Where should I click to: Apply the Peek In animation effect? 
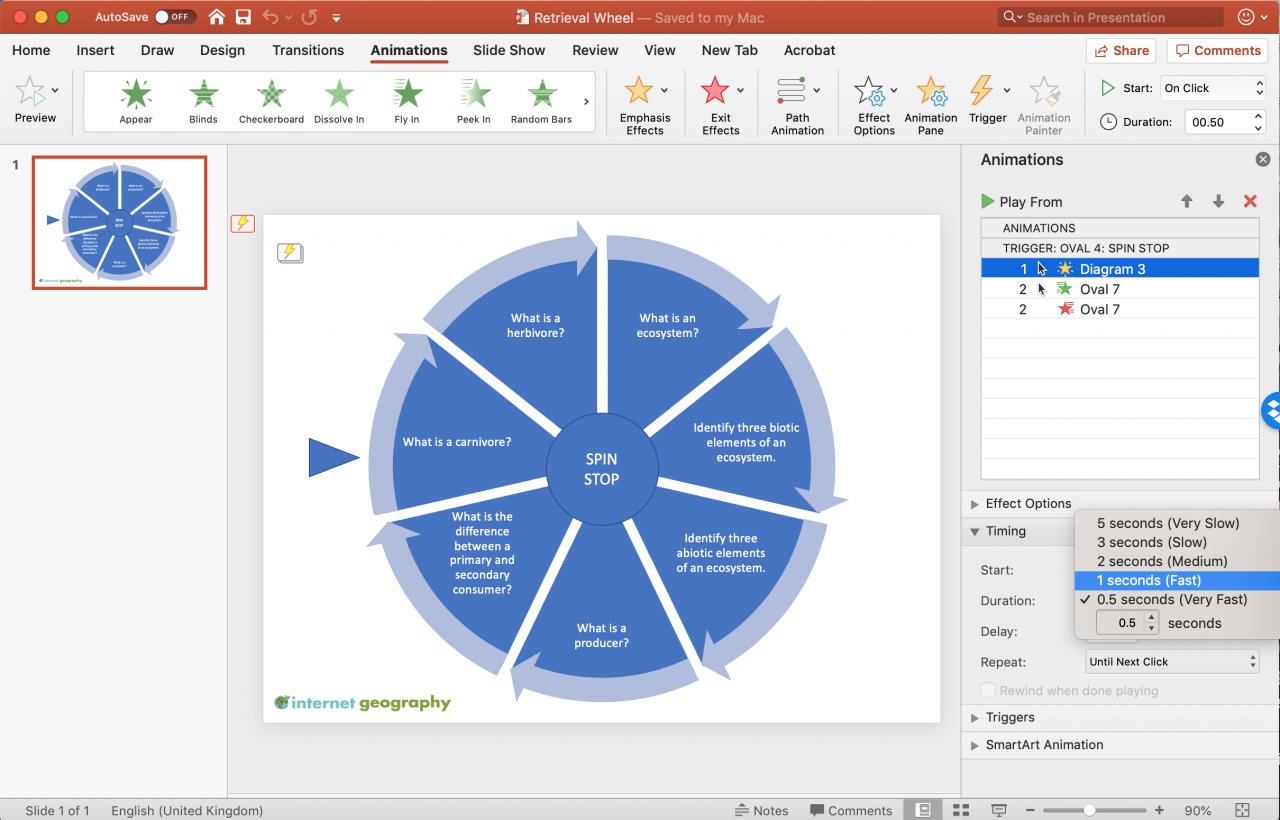473,100
